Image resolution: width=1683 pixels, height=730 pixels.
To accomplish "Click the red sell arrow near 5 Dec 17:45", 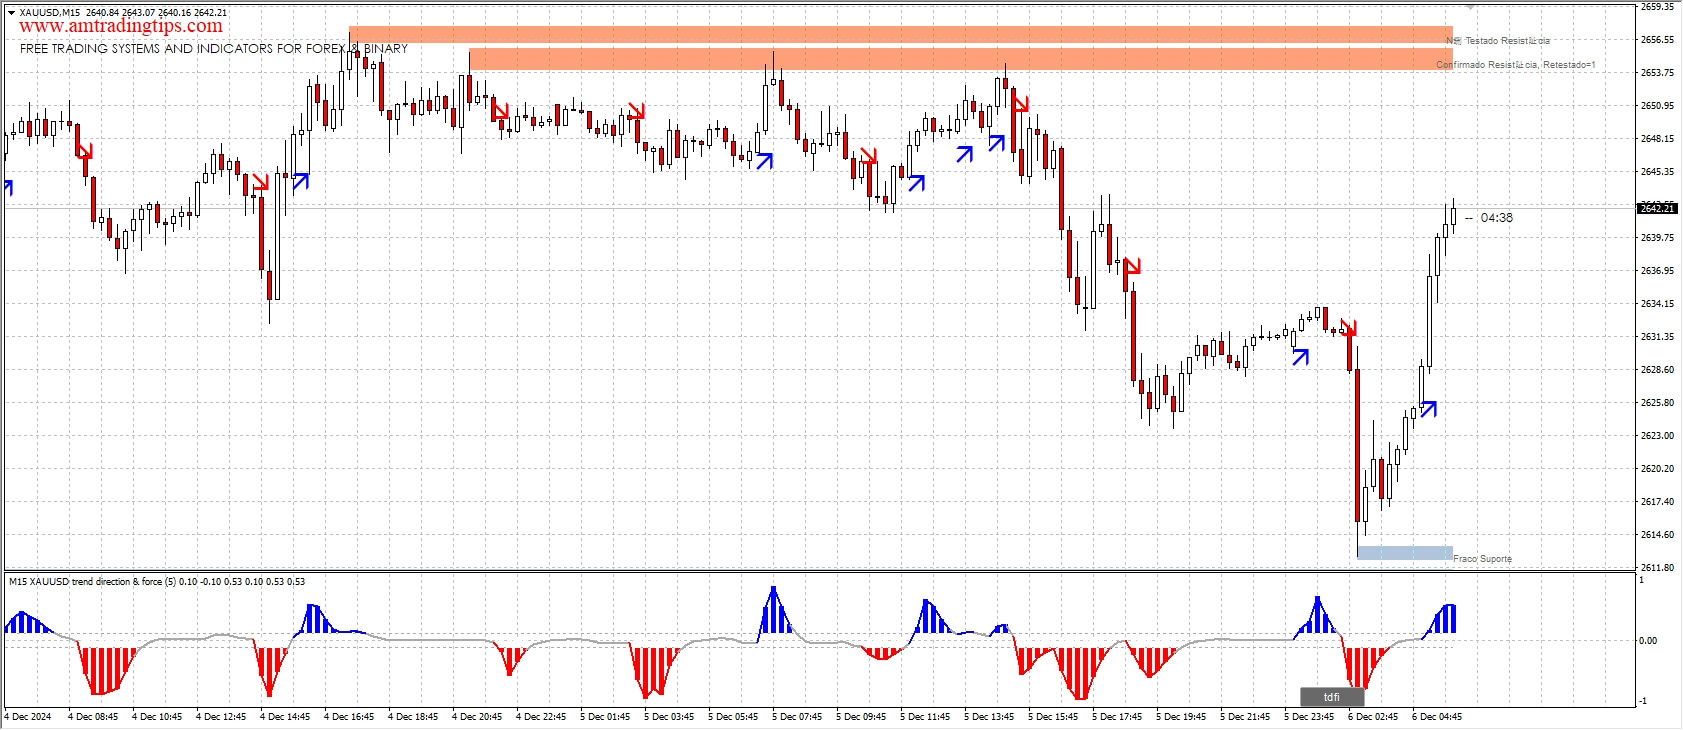I will tap(1132, 266).
